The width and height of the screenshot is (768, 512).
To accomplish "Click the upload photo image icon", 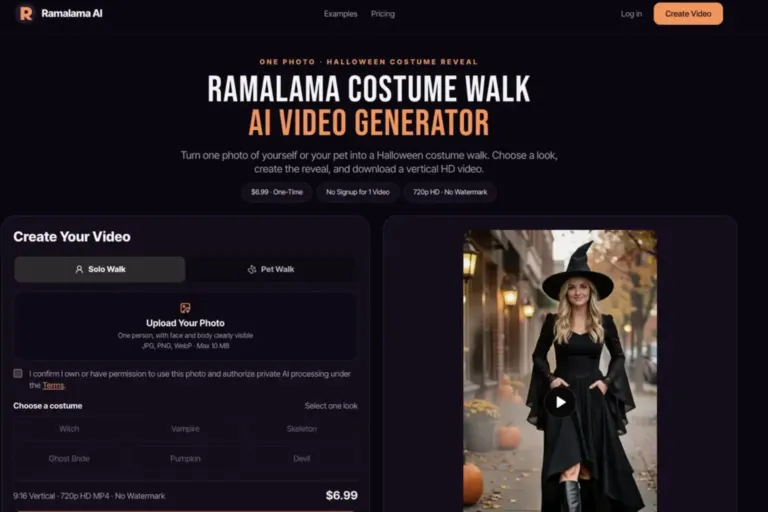I will (x=185, y=308).
